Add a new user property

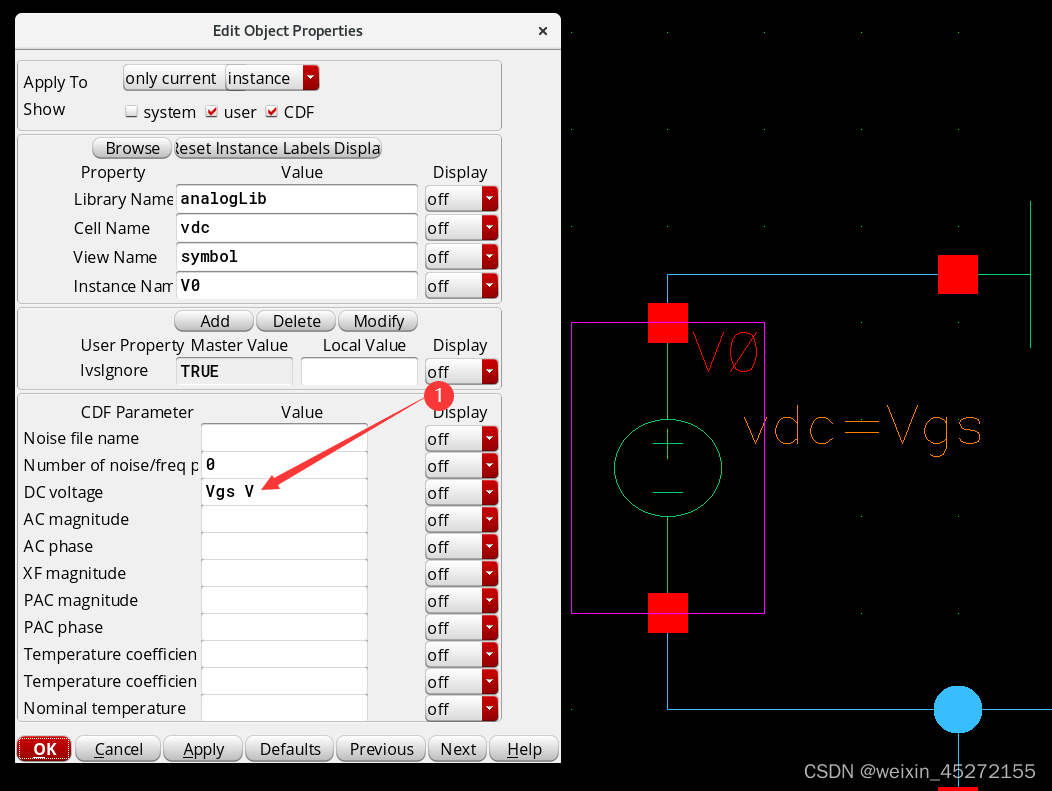pos(213,321)
